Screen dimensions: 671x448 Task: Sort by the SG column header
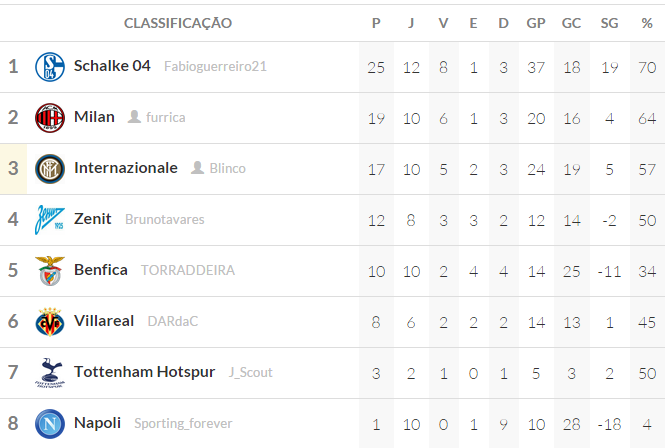609,23
